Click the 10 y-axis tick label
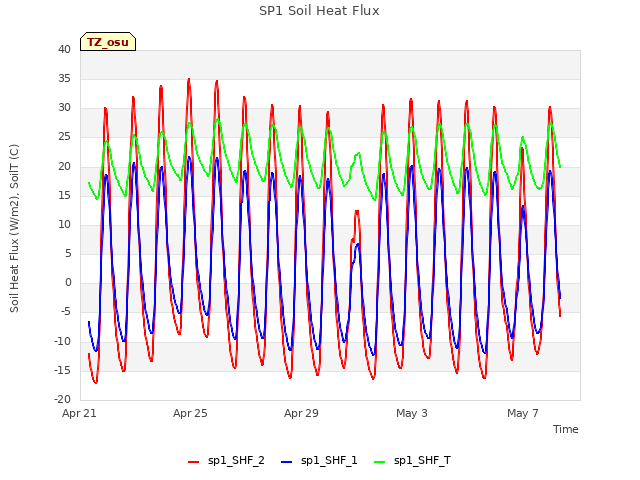The width and height of the screenshot is (640, 480). click(x=64, y=224)
